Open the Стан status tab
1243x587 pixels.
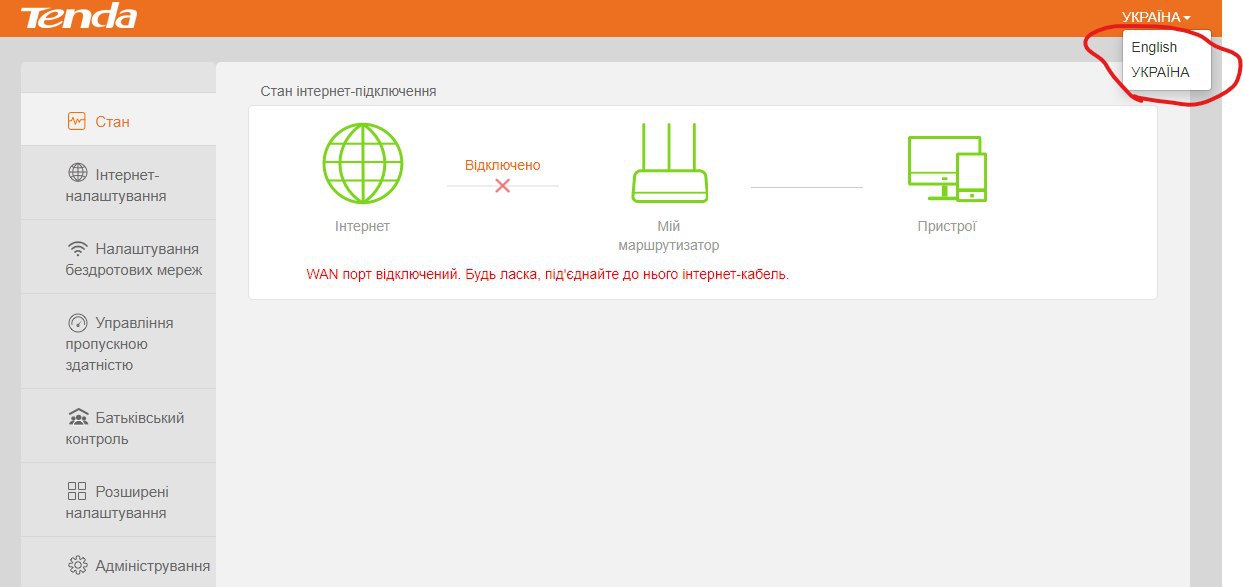pyautogui.click(x=118, y=122)
